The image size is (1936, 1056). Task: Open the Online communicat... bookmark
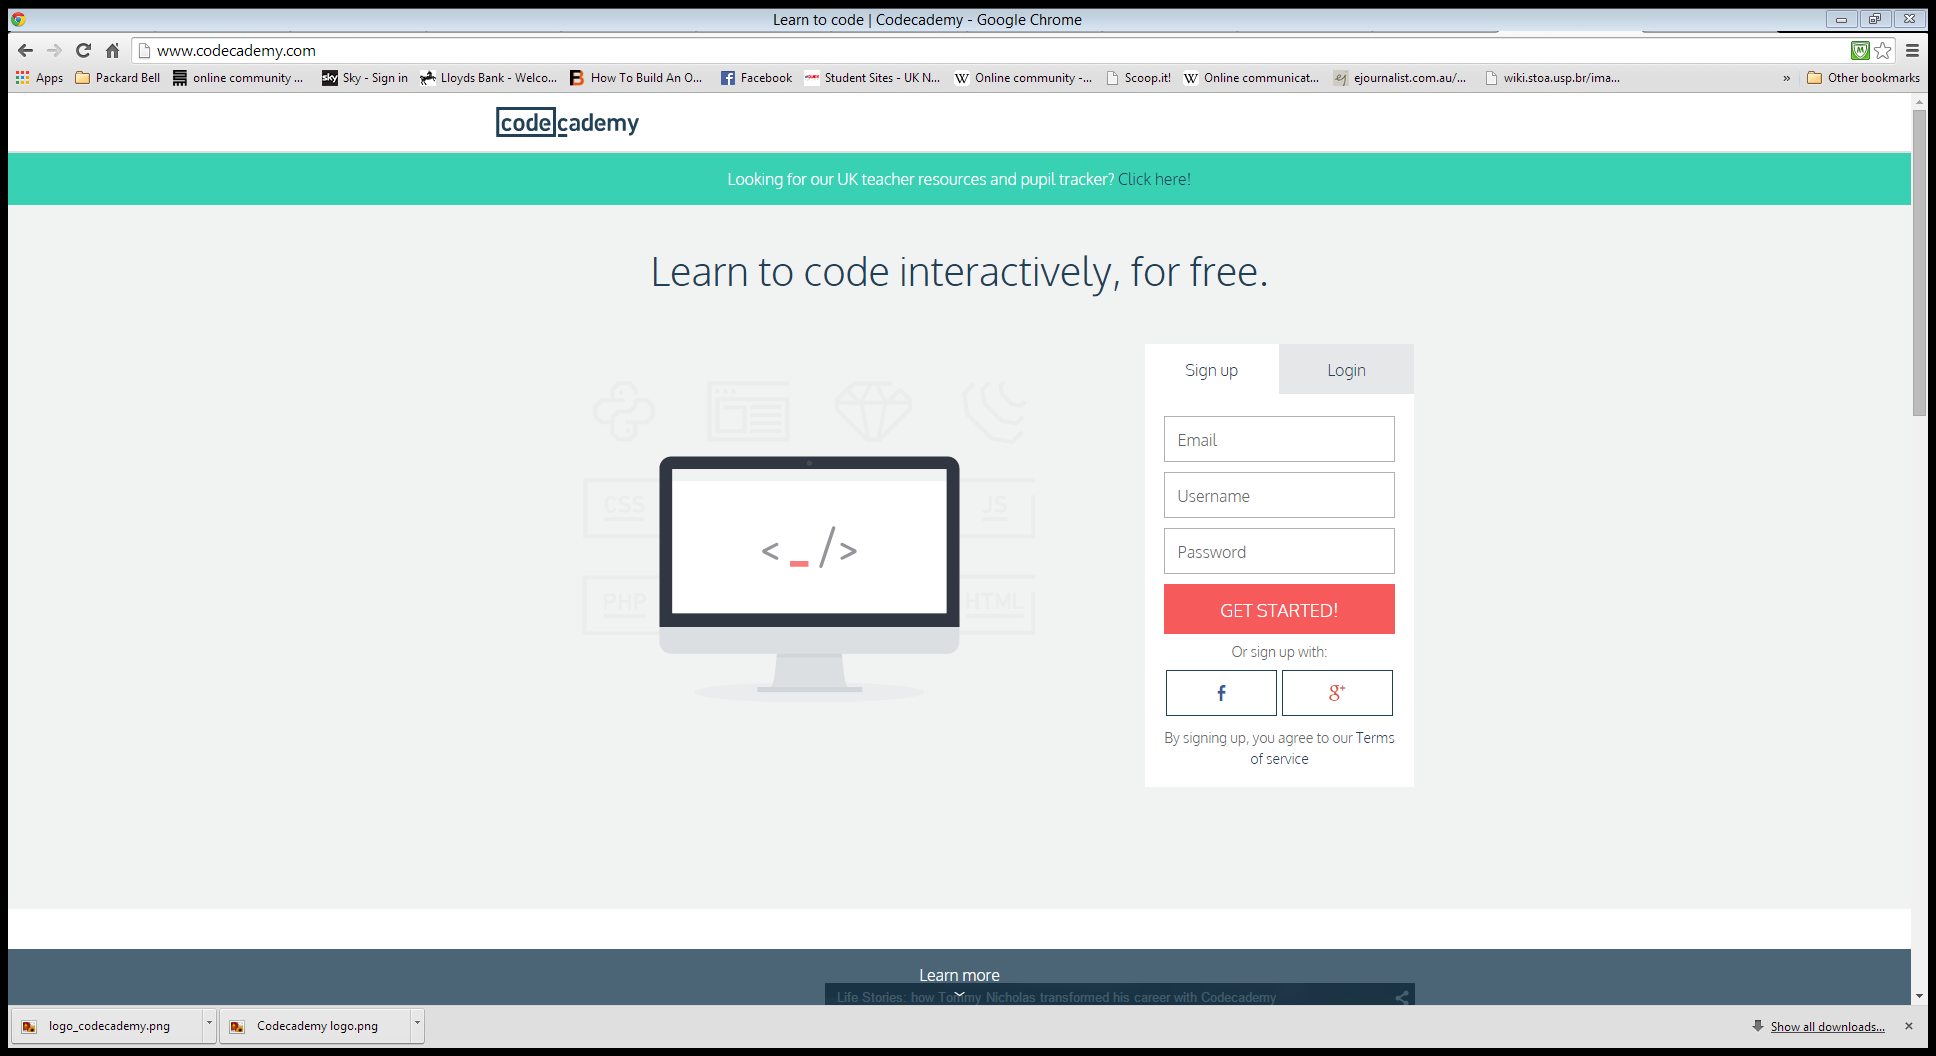click(x=1251, y=78)
